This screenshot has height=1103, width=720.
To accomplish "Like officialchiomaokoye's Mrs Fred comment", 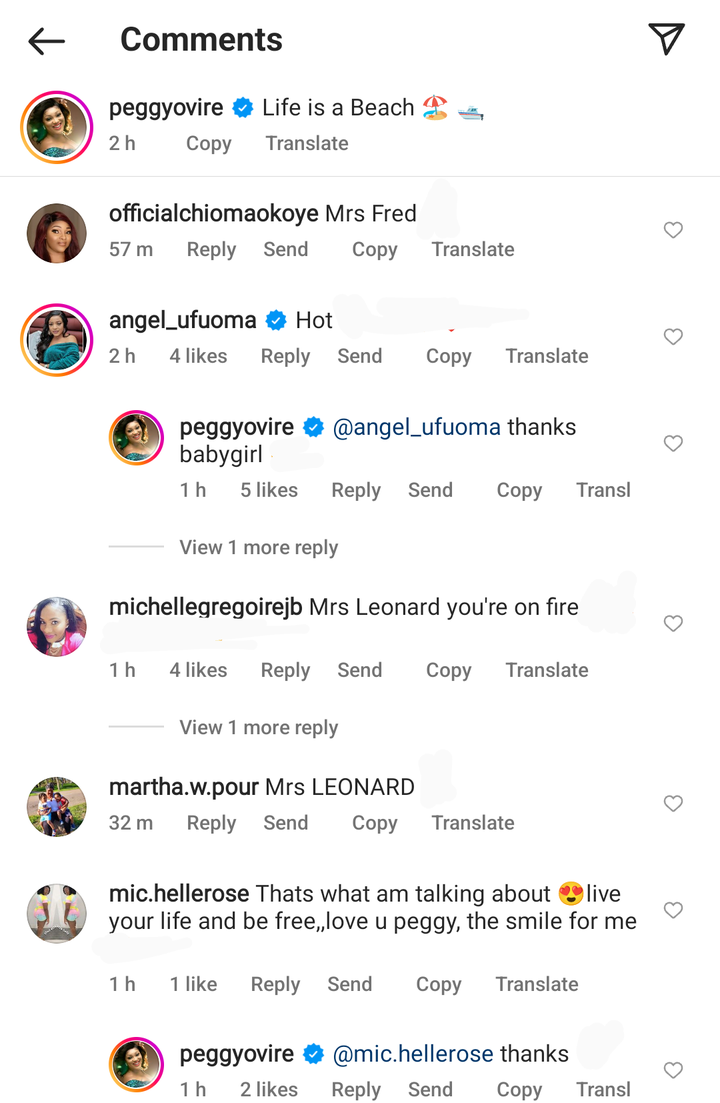I will (673, 231).
